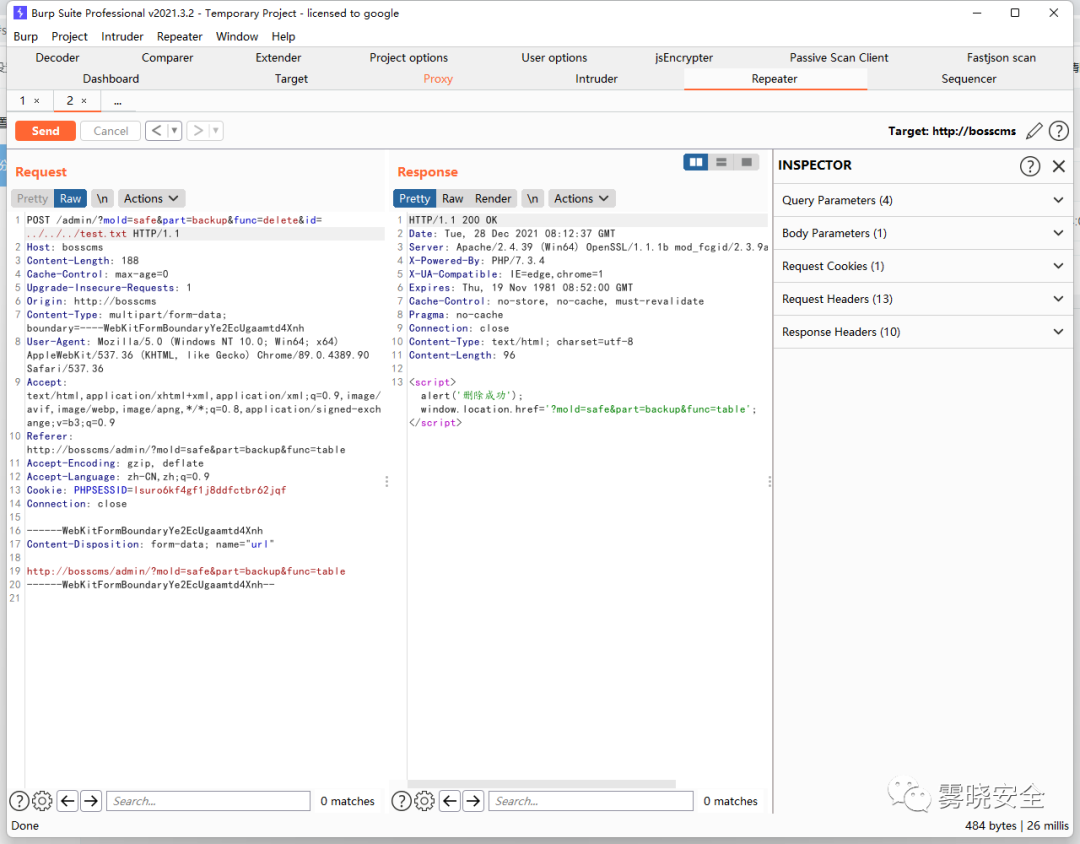Expand Query Parameters (4) section
Viewport: 1080px width, 844px height.
coord(923,200)
